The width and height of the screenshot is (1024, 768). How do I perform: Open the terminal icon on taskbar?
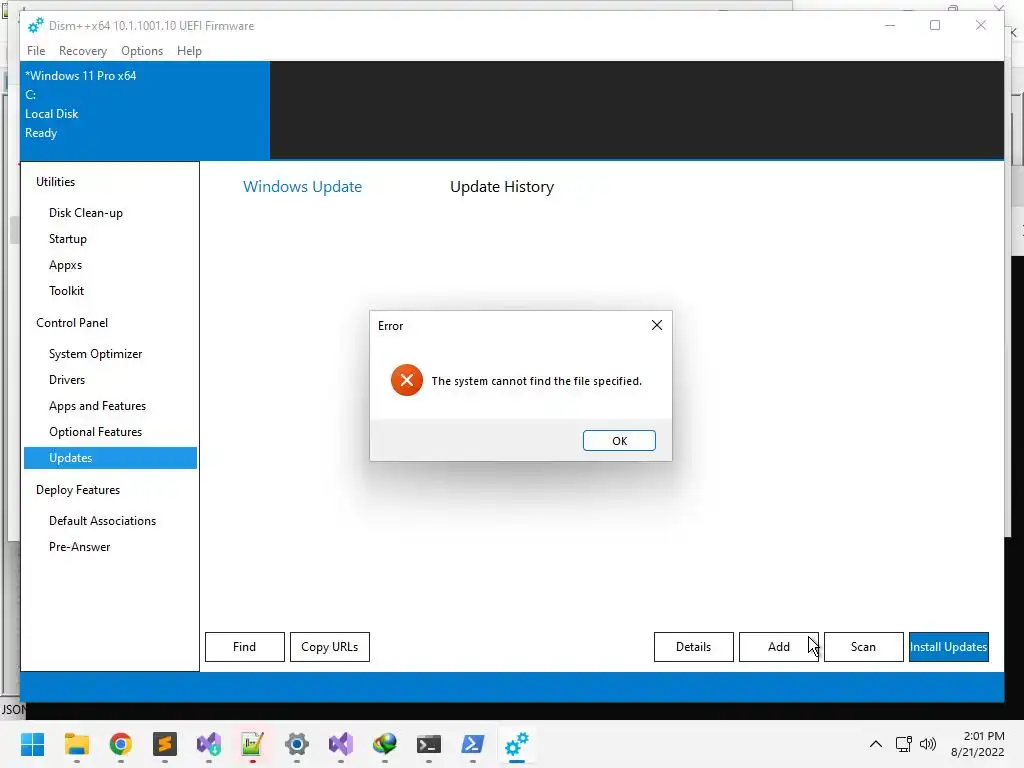click(x=429, y=744)
